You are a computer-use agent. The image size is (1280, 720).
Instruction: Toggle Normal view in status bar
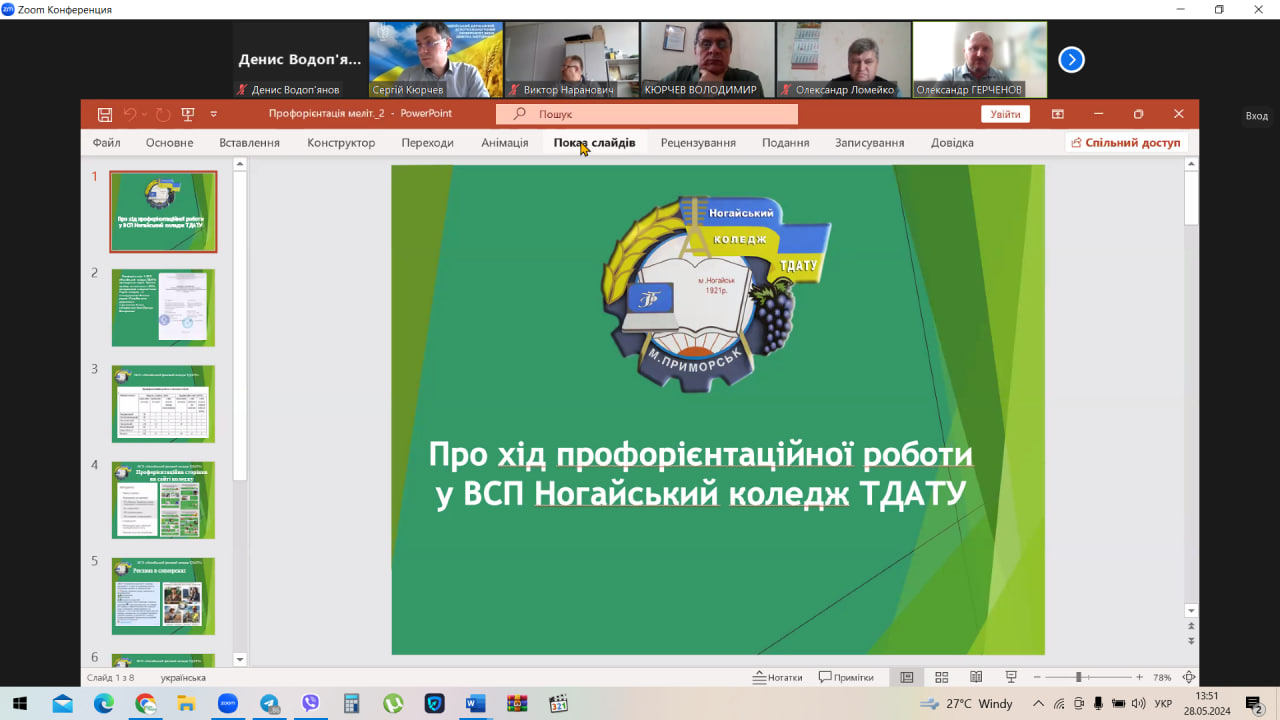(x=907, y=677)
